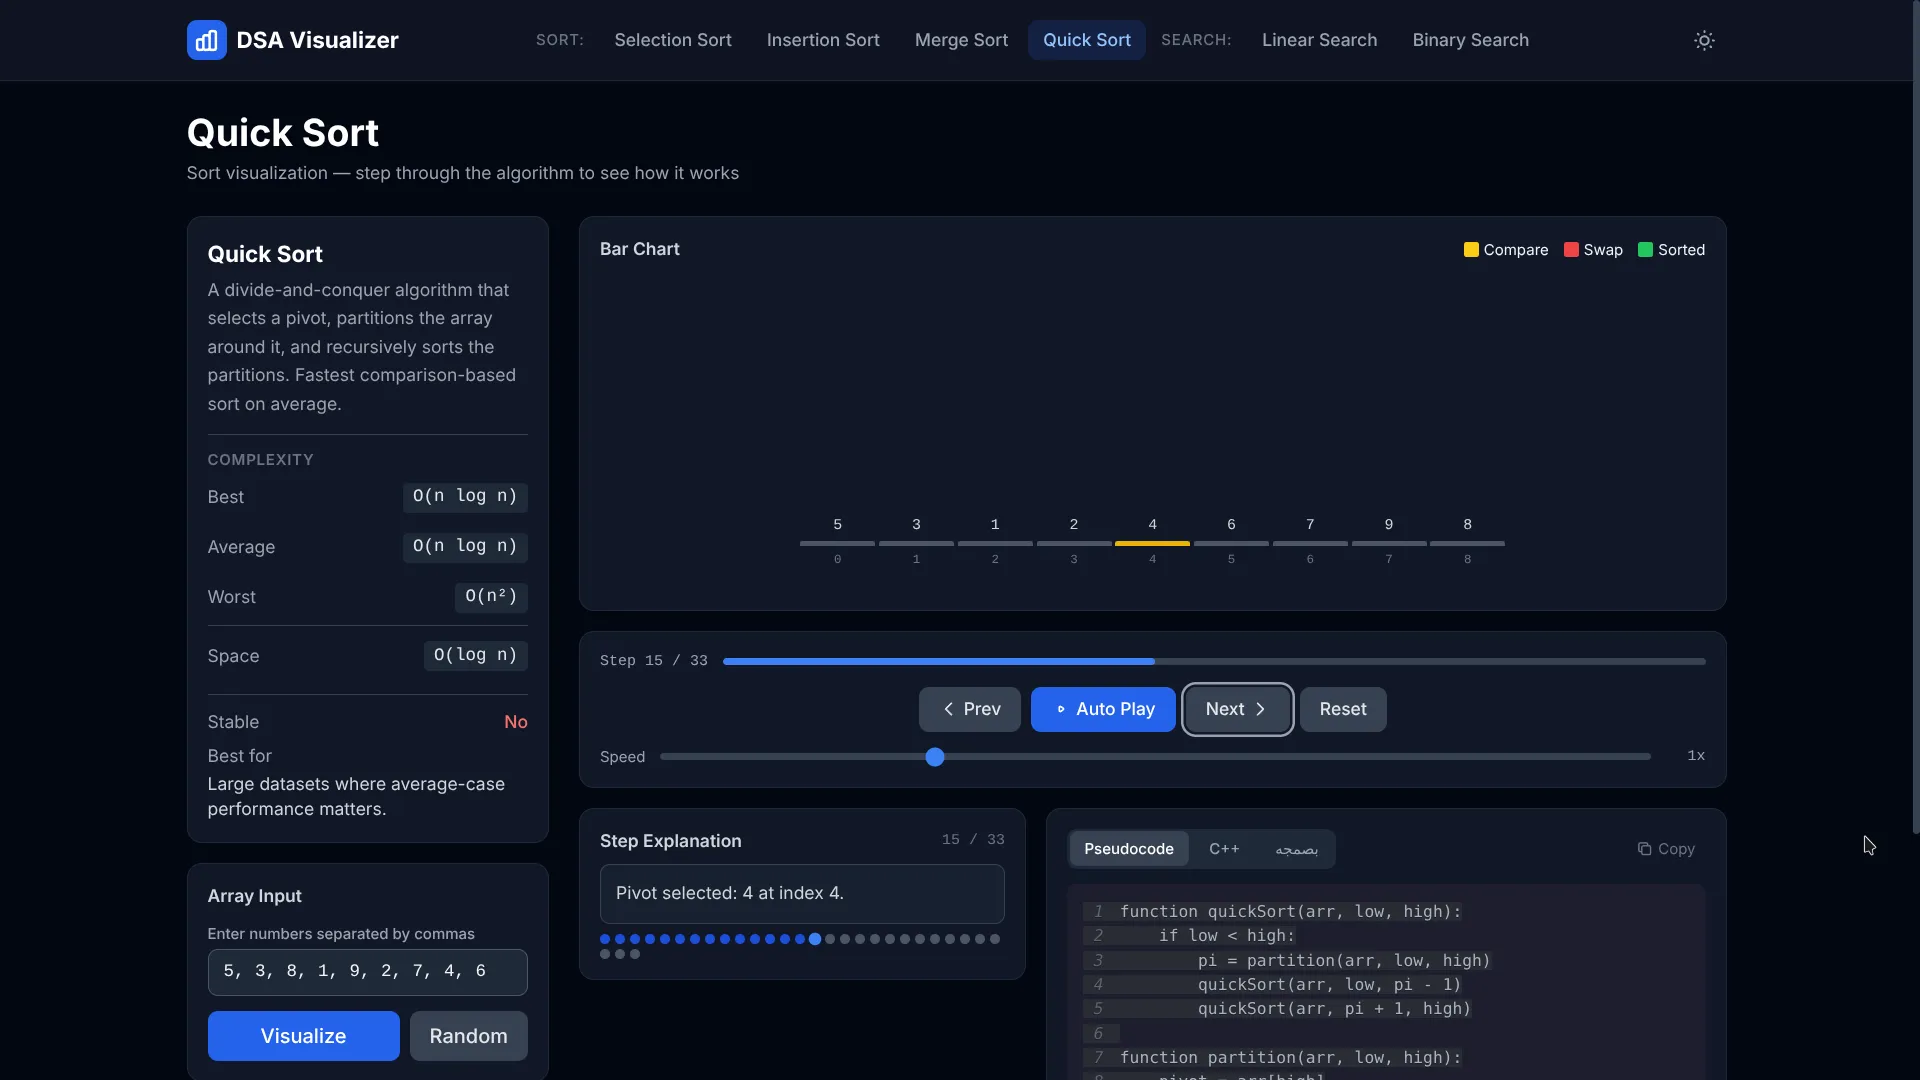
Task: Click the step progress bar
Action: click(x=1214, y=661)
